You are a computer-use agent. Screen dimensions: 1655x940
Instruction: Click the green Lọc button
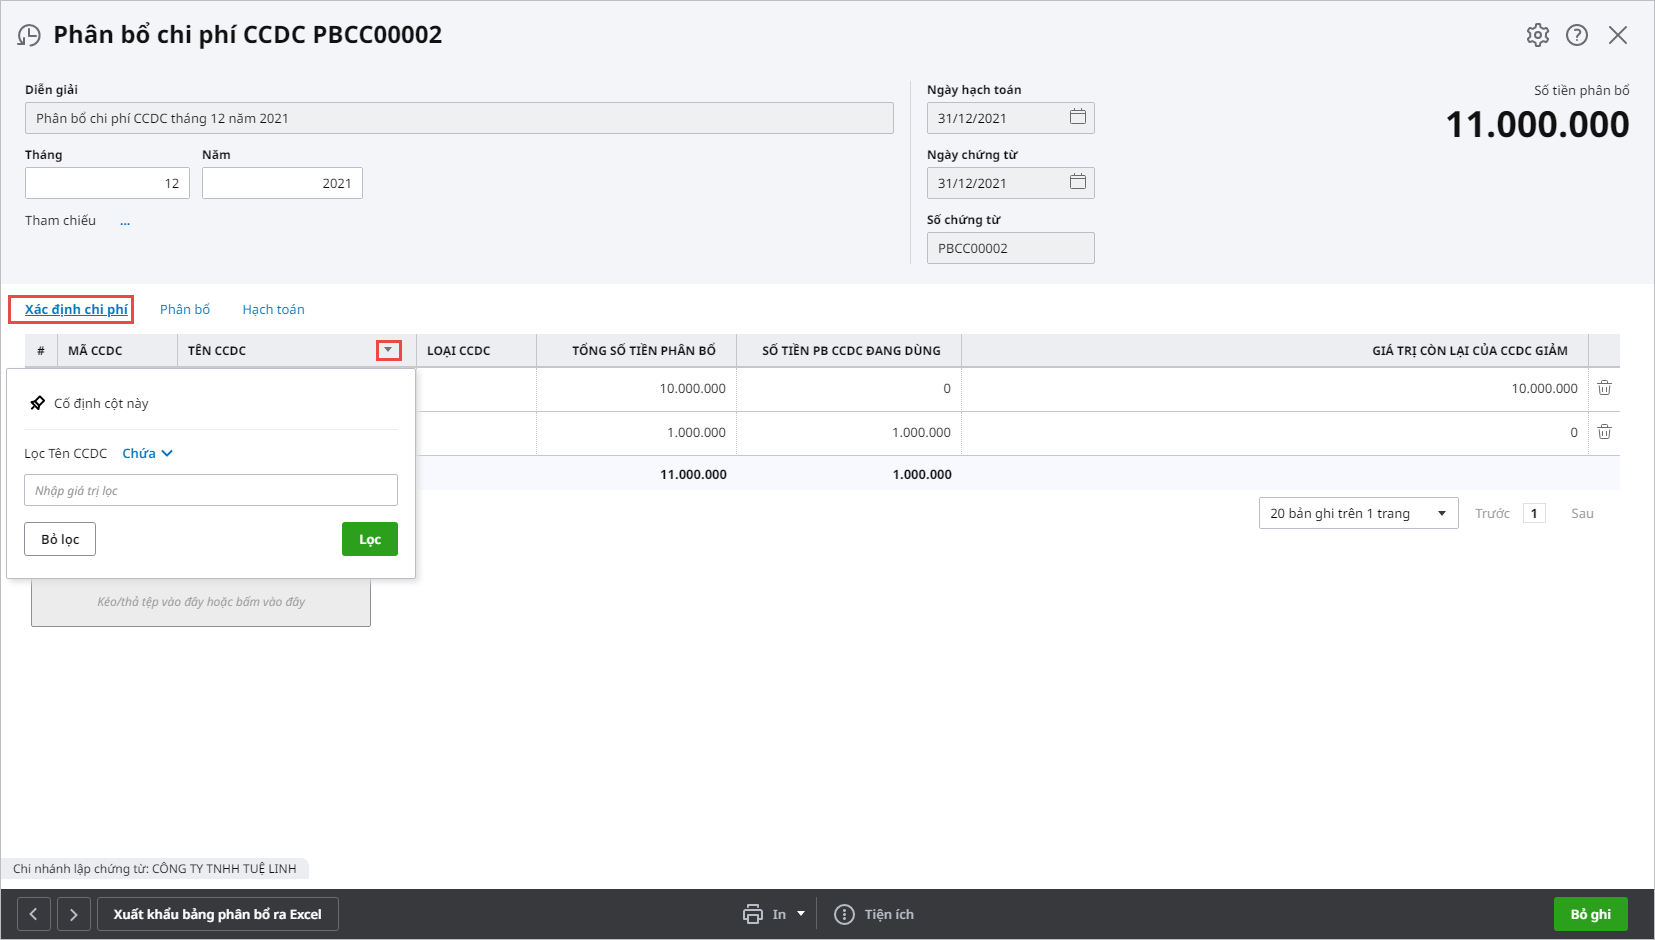tap(369, 539)
